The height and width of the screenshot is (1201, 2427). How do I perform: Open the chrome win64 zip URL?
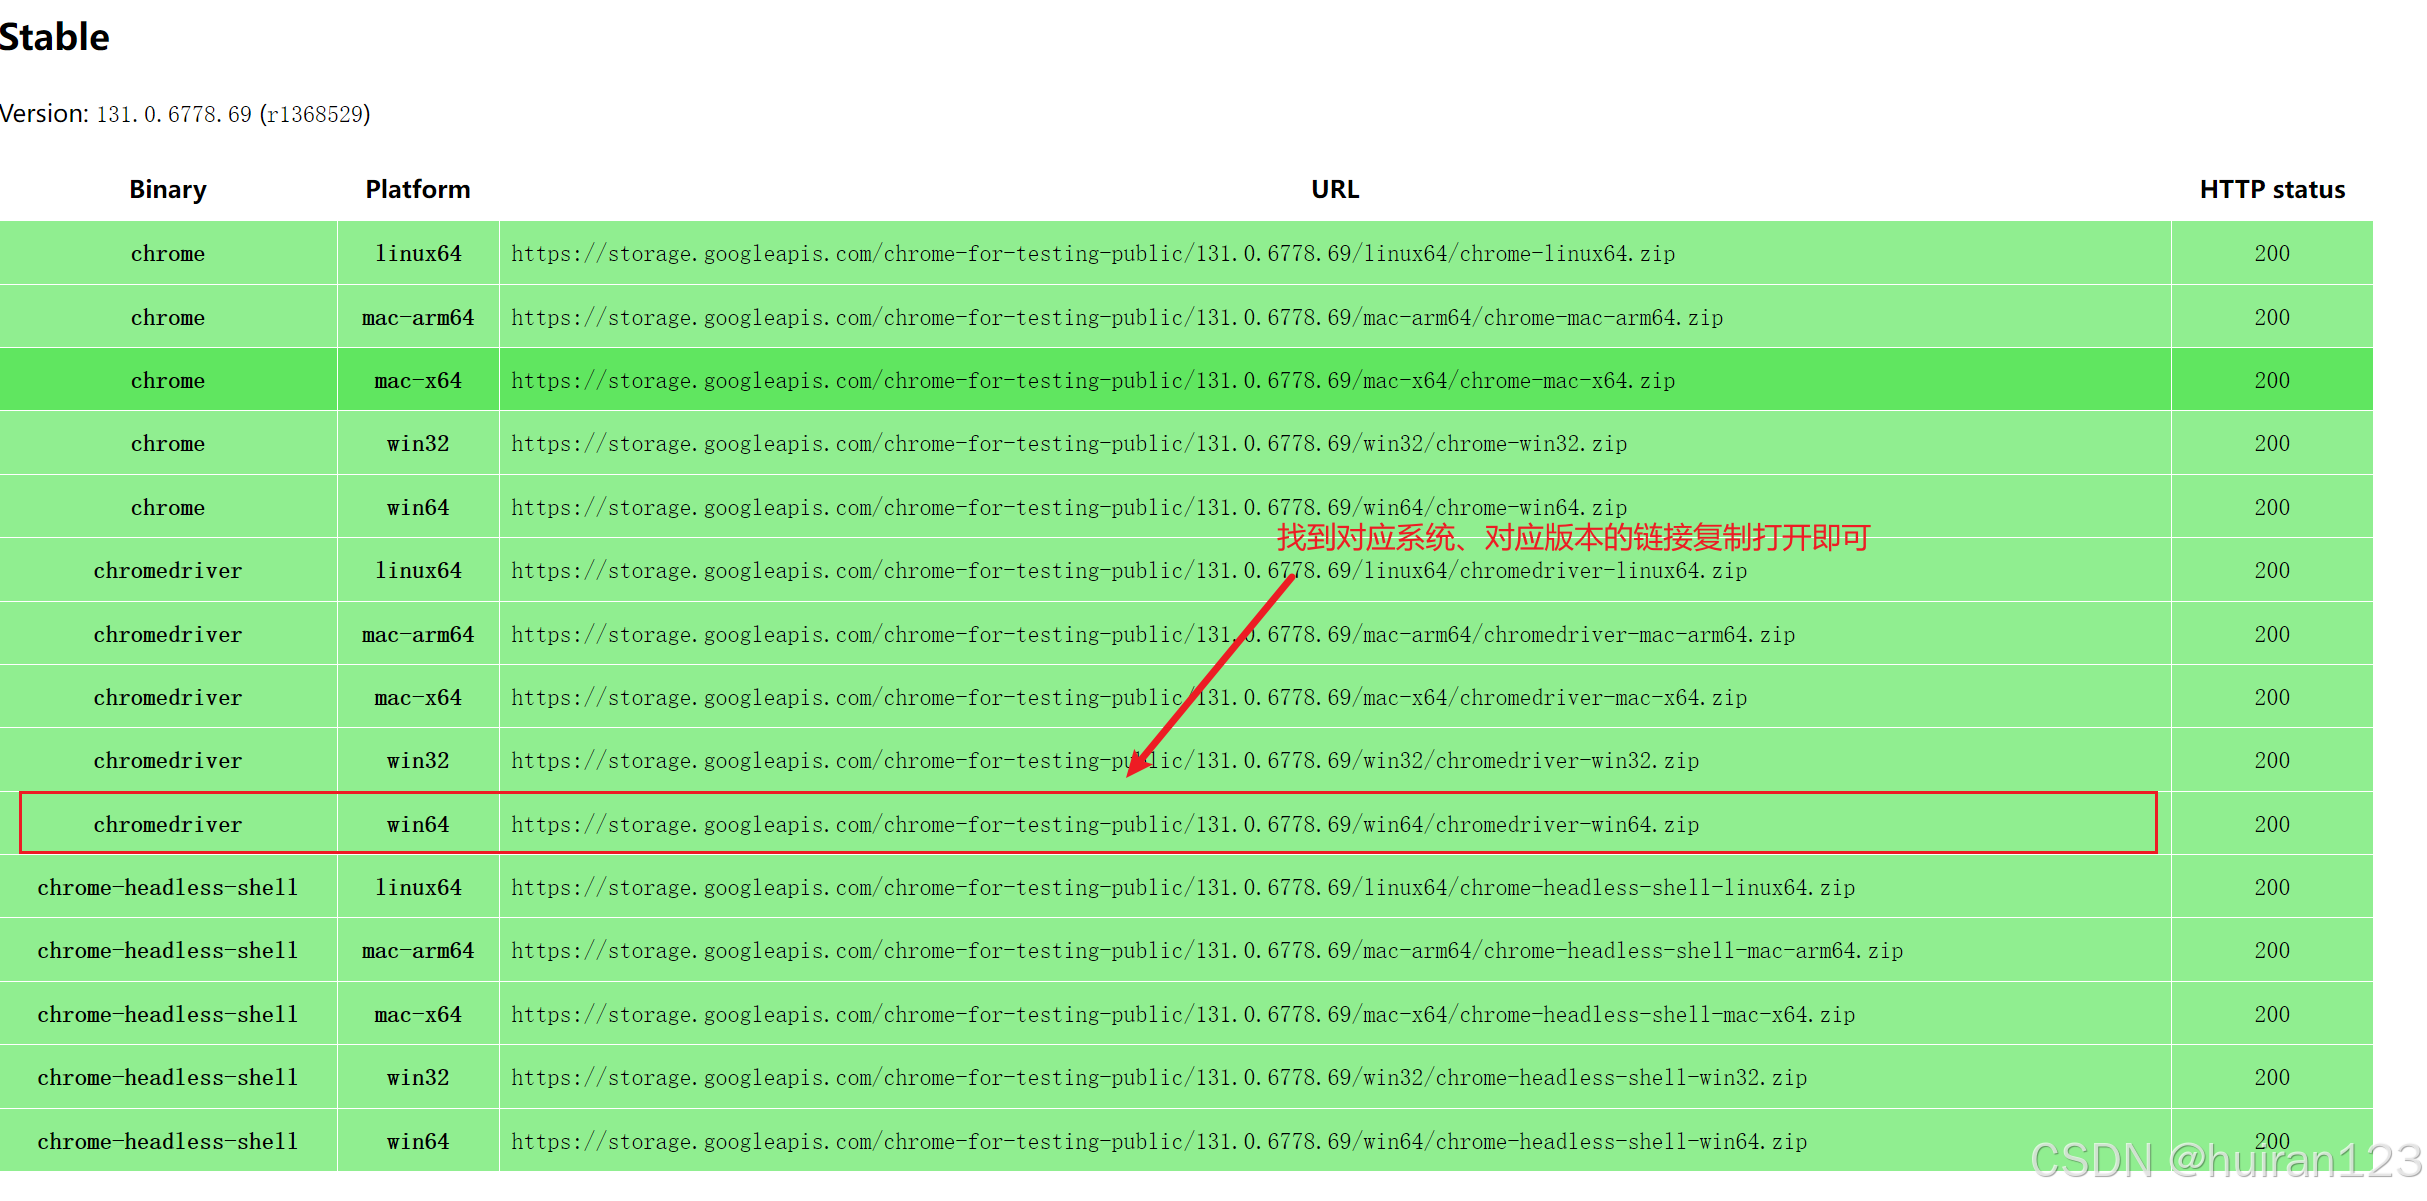(1068, 508)
